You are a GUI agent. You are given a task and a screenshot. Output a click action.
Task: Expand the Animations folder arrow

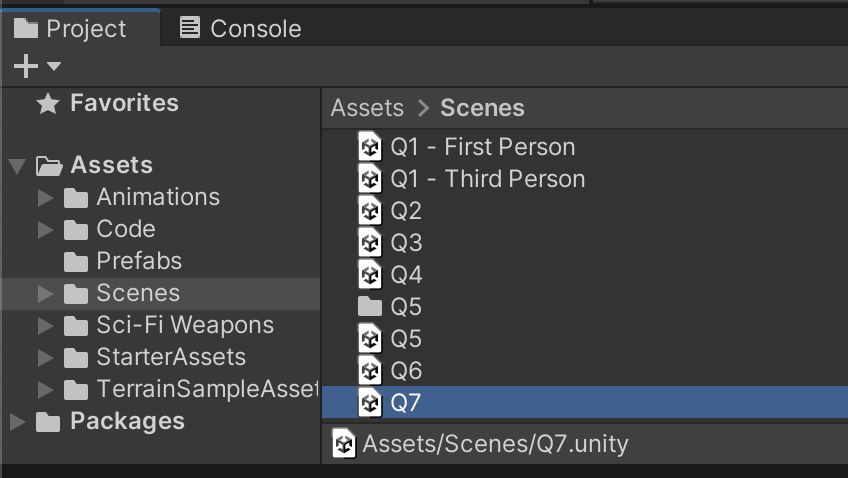(x=45, y=198)
